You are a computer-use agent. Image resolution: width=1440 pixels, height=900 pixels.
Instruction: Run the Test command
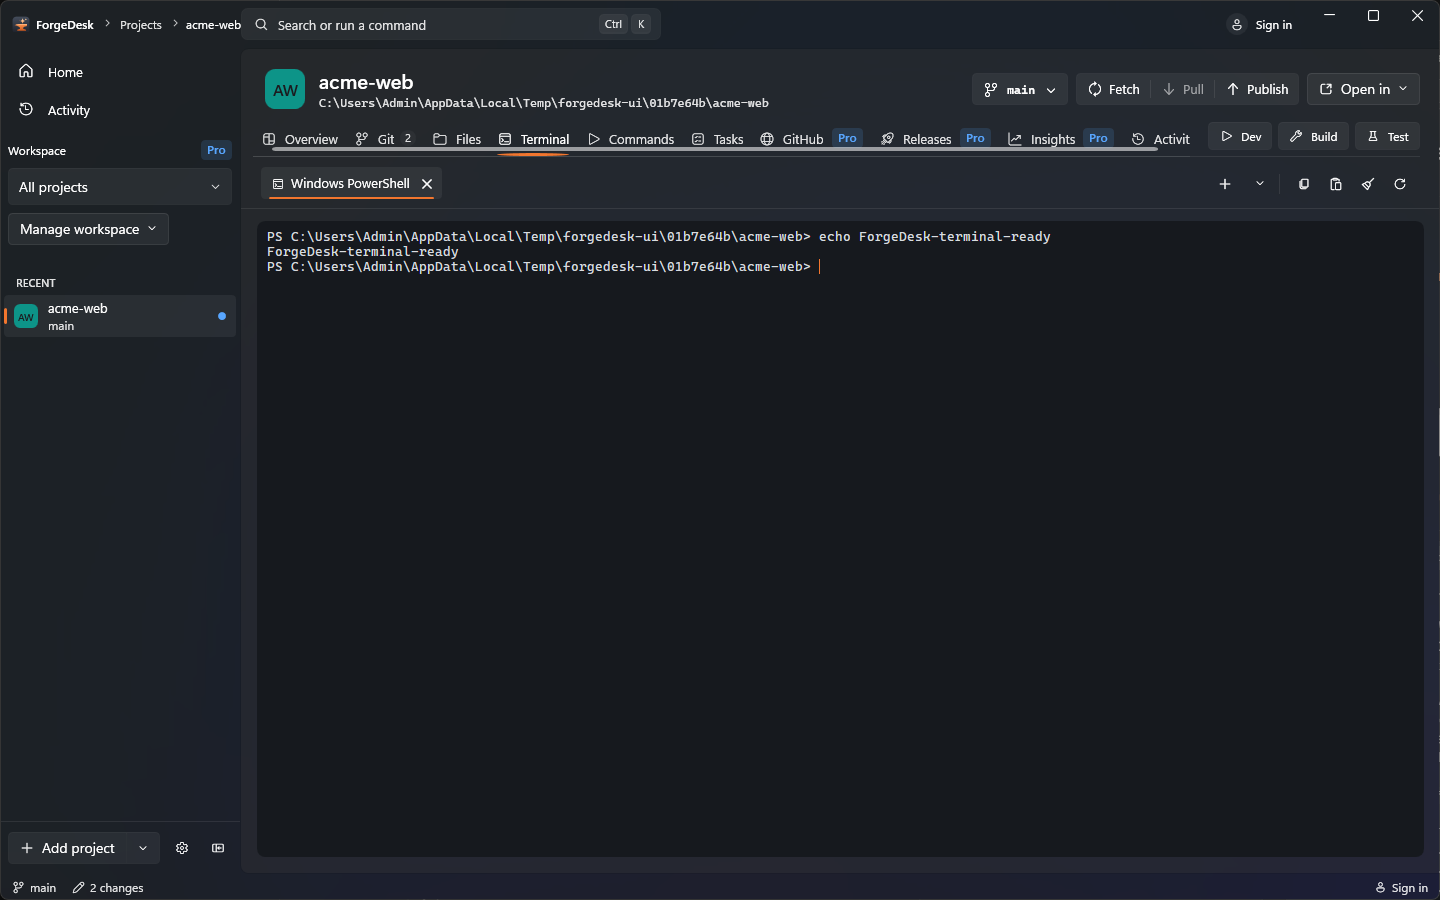1388,137
